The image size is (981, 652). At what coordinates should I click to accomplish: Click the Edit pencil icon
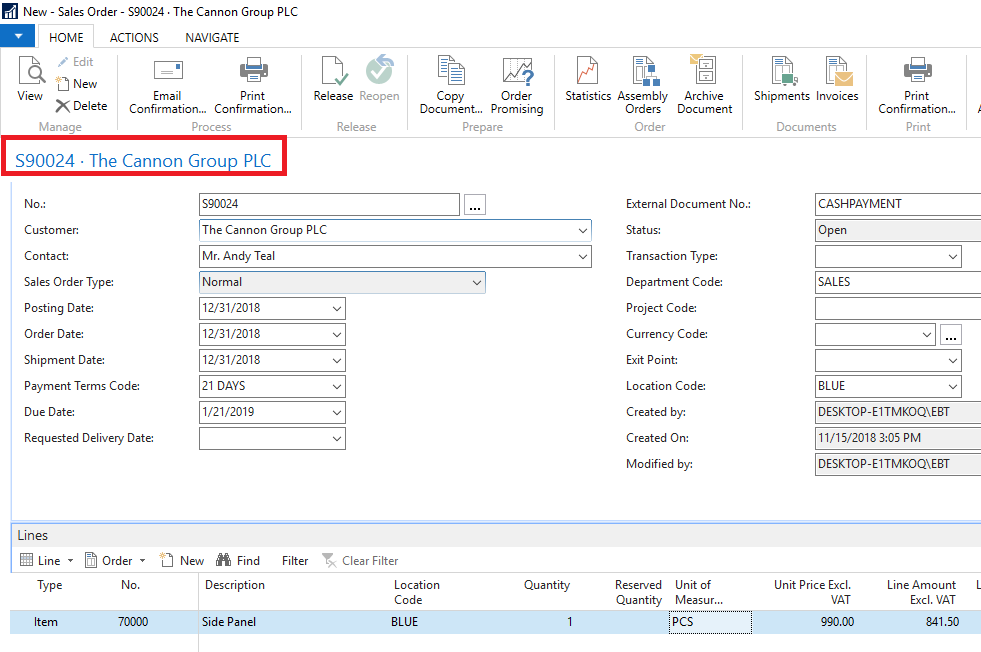tap(63, 62)
